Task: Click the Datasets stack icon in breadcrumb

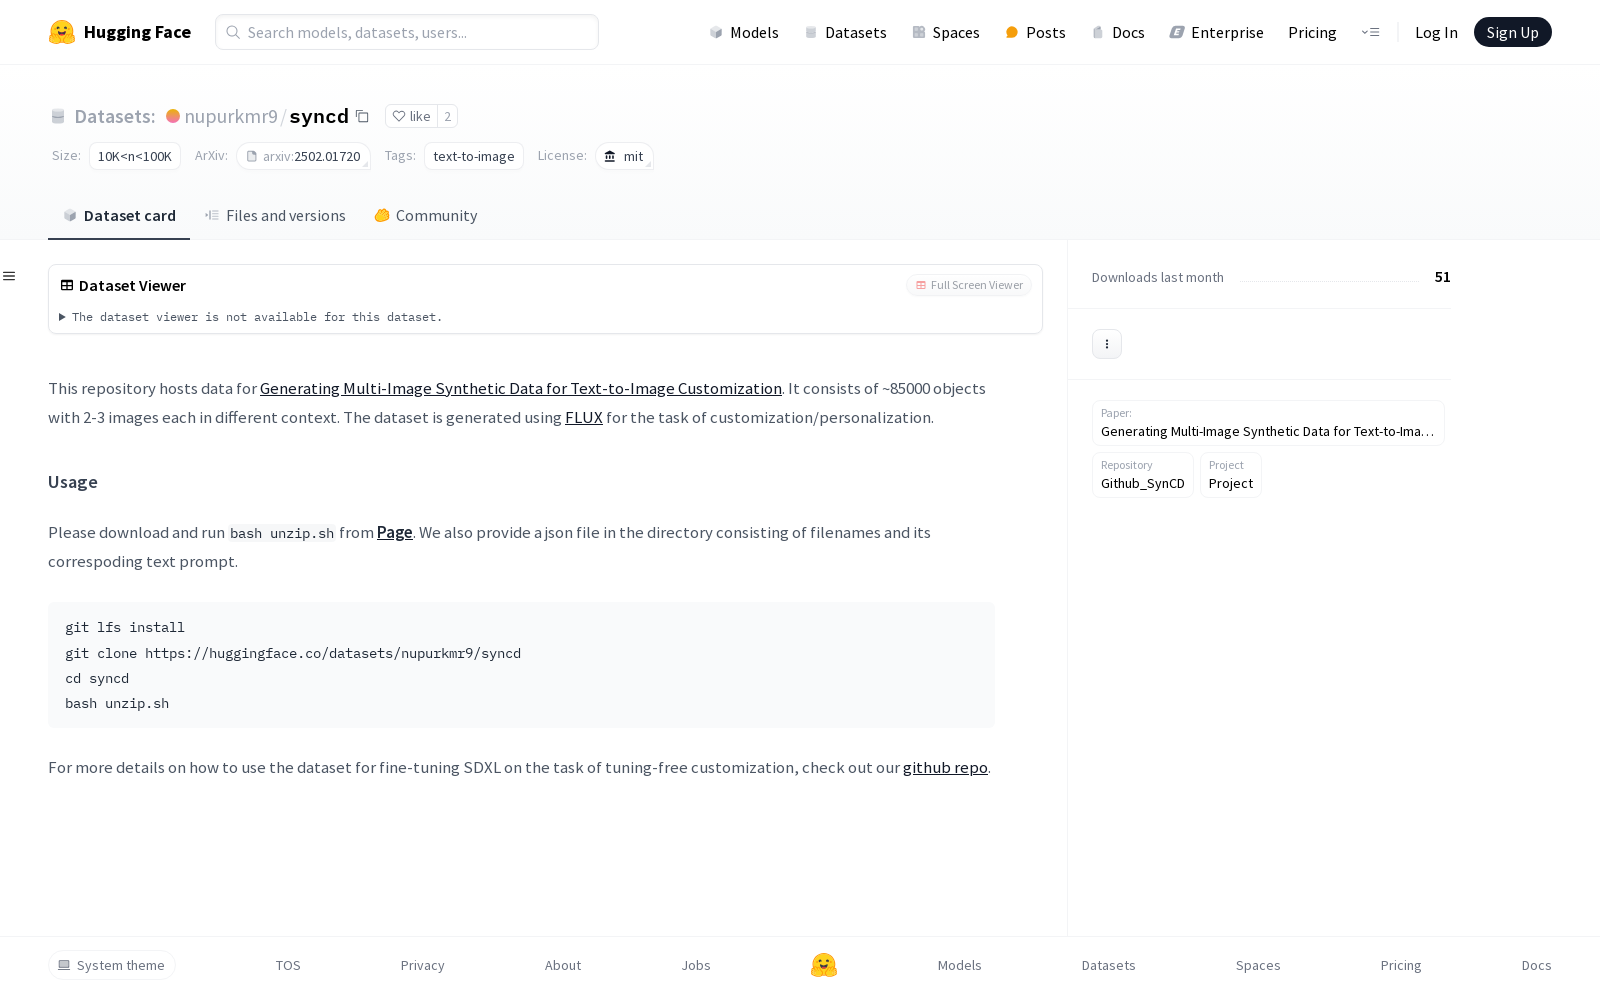Action: click(58, 117)
